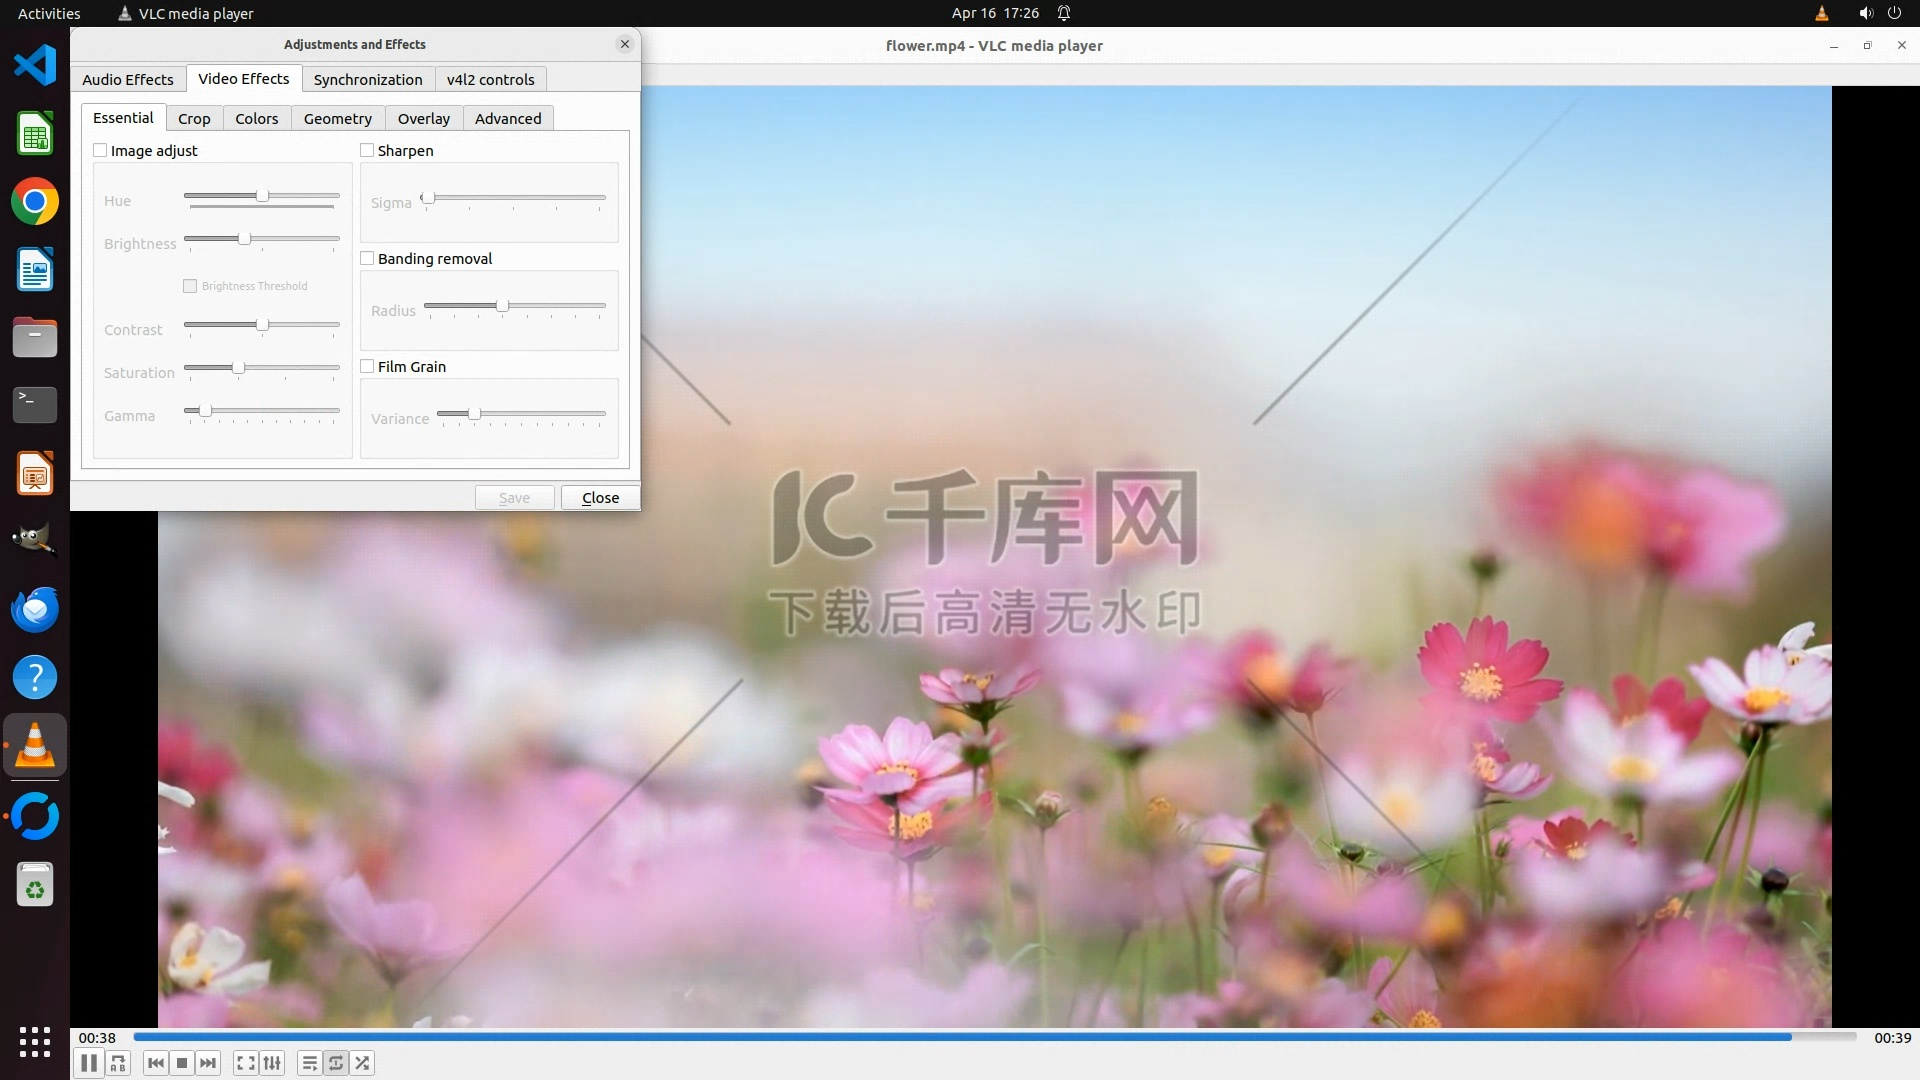Stop playback

pyautogui.click(x=182, y=1063)
